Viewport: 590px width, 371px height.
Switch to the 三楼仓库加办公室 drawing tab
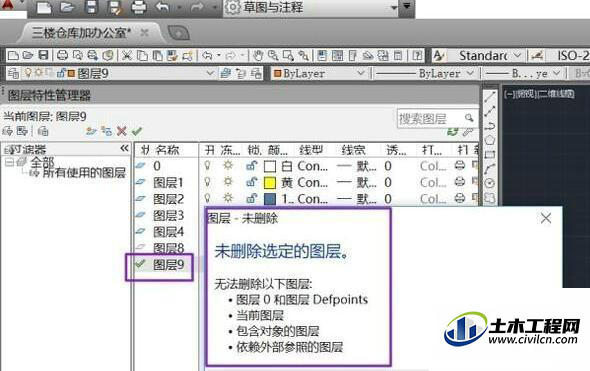(81, 33)
